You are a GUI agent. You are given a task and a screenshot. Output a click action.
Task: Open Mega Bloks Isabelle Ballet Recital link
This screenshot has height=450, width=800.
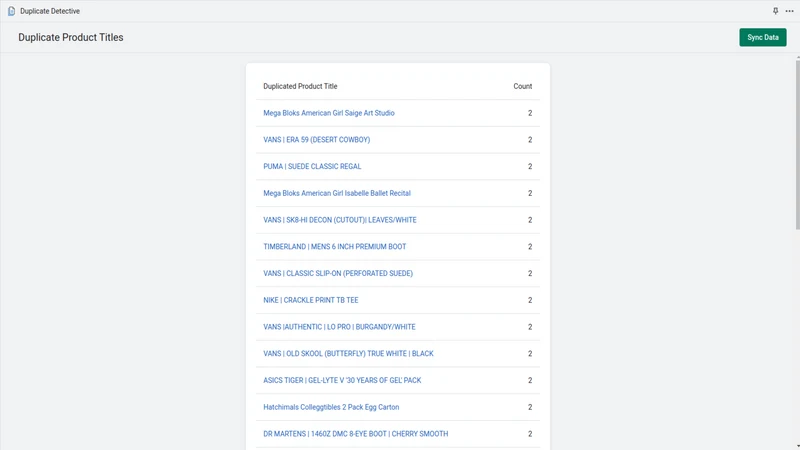tap(337, 193)
